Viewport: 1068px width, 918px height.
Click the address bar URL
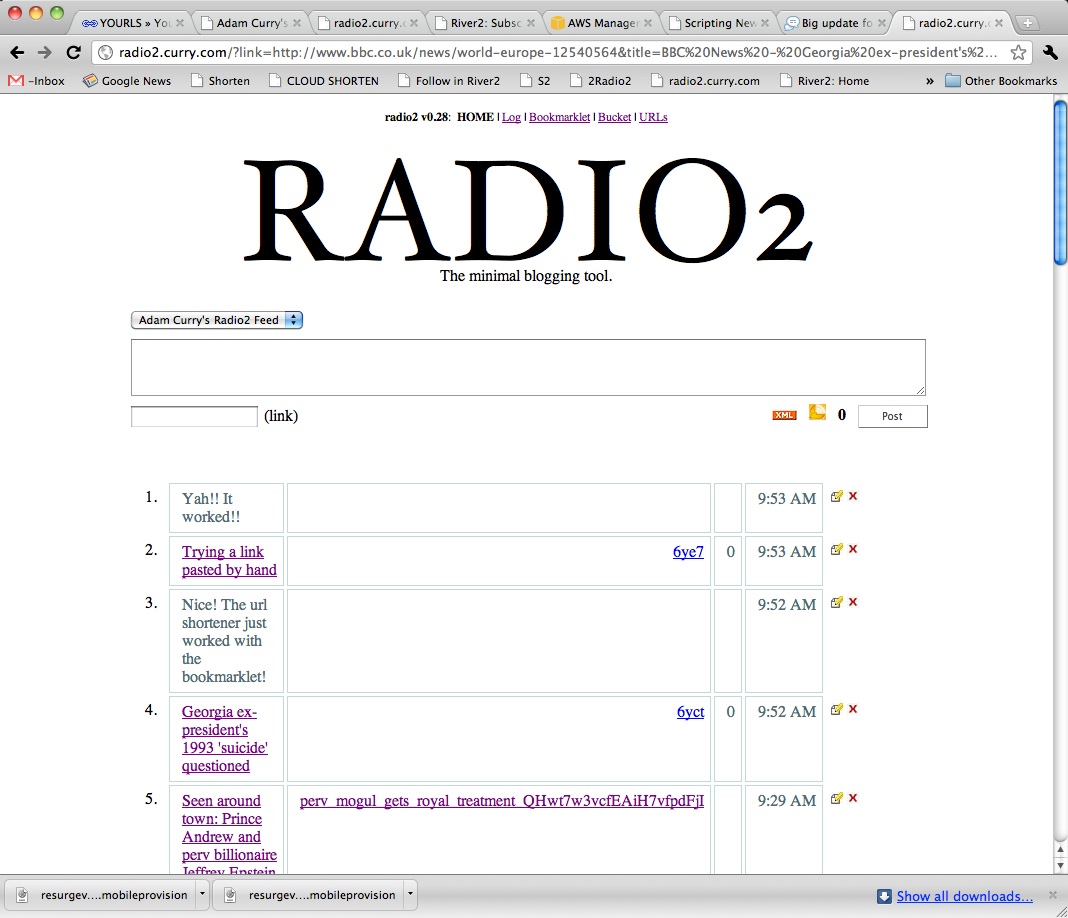point(557,52)
